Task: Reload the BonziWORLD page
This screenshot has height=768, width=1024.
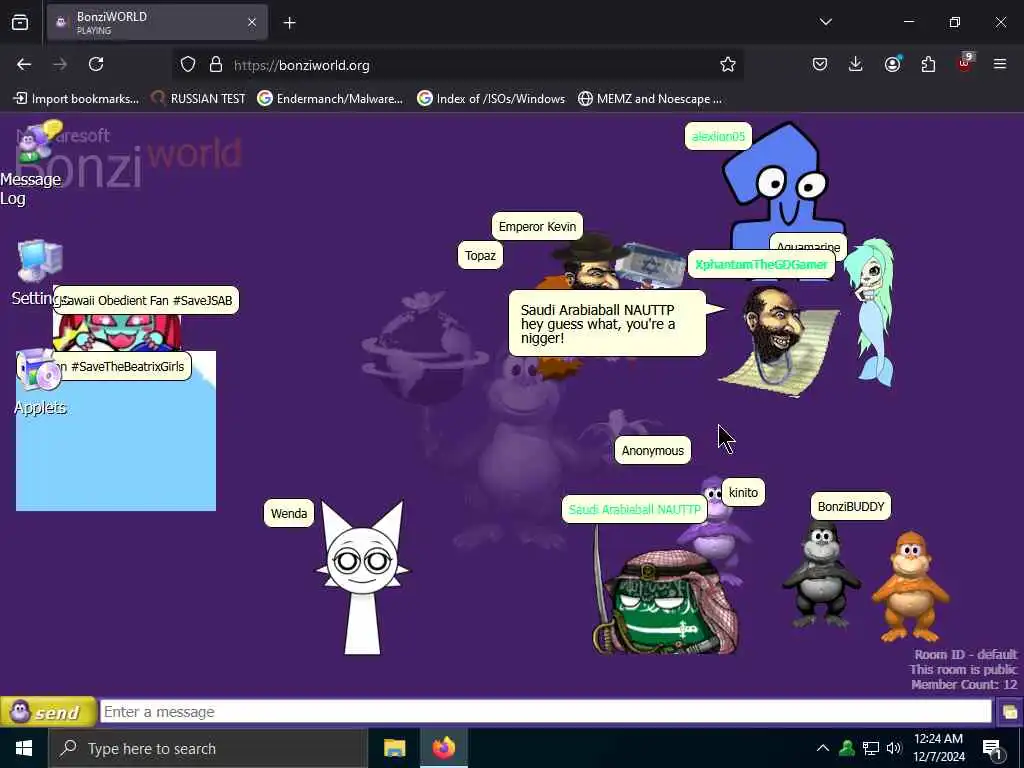Action: 96,65
